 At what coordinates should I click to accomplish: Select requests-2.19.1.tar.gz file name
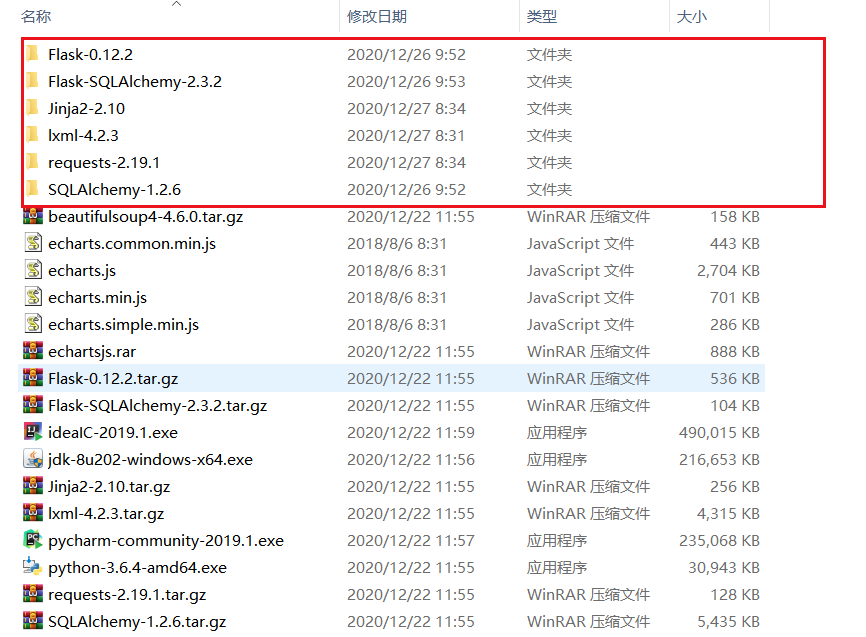pos(127,595)
